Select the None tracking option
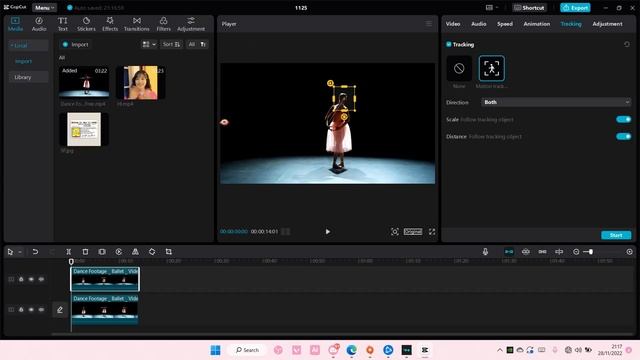Screen dimensions: 640x360 [459, 68]
